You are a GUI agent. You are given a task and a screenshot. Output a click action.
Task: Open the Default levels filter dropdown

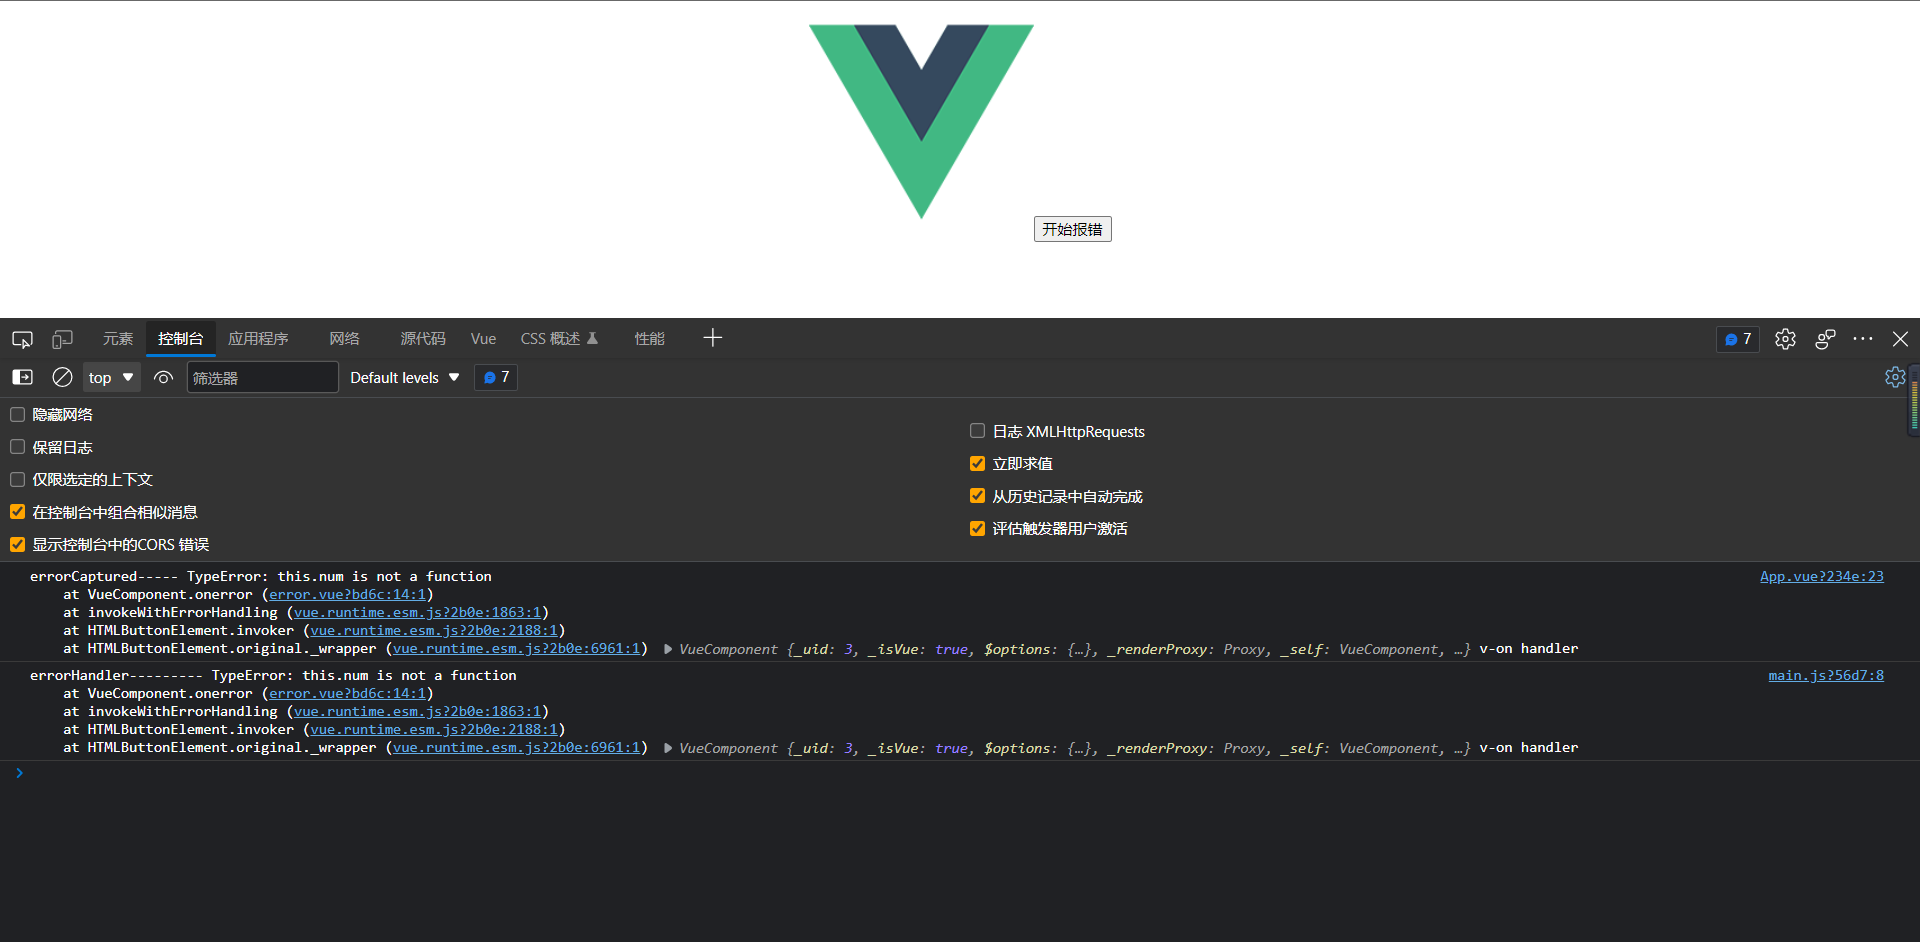point(403,377)
